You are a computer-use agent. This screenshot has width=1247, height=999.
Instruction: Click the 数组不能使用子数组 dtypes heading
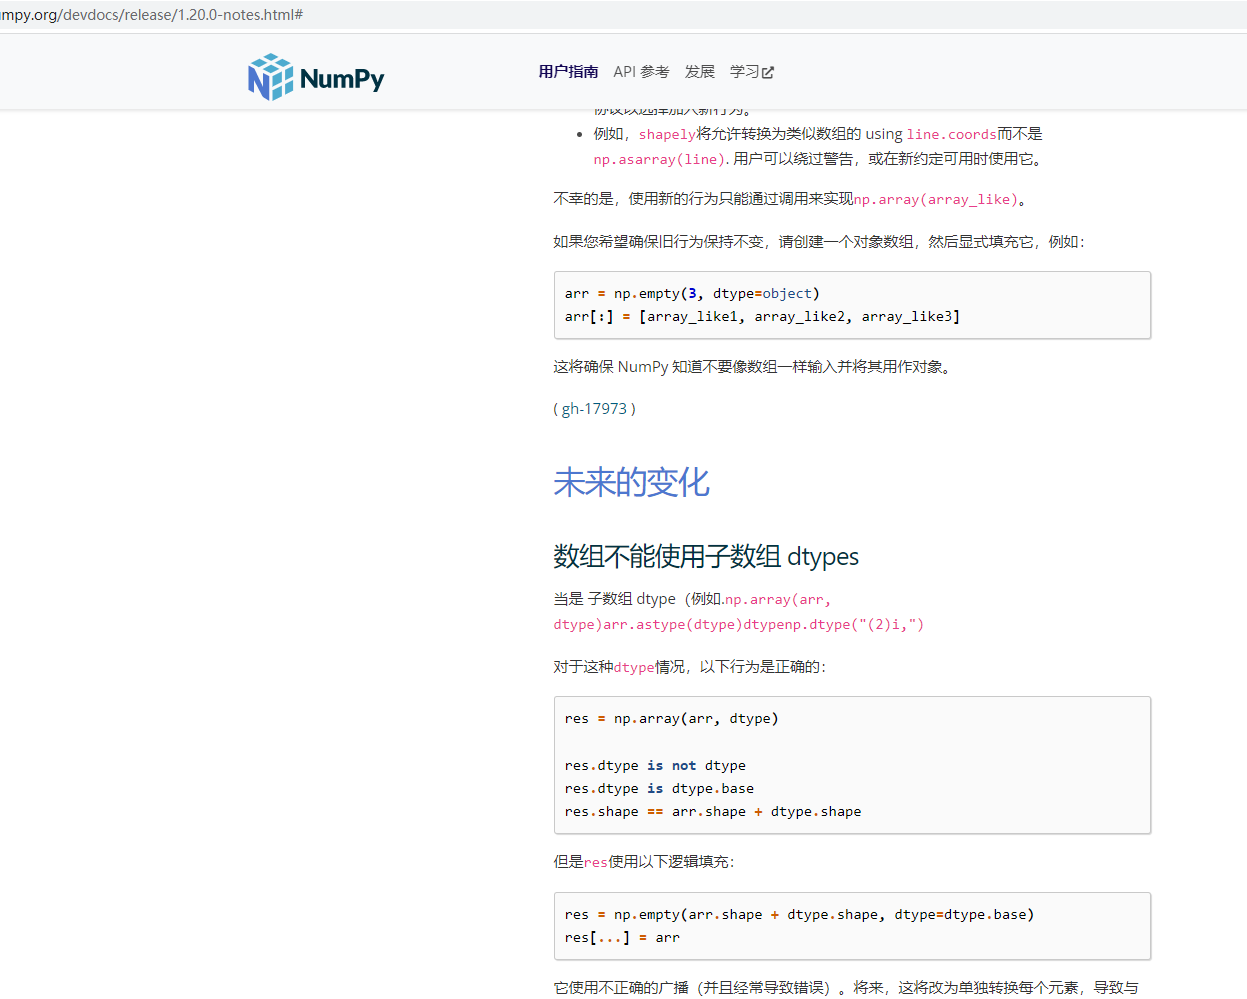click(706, 556)
